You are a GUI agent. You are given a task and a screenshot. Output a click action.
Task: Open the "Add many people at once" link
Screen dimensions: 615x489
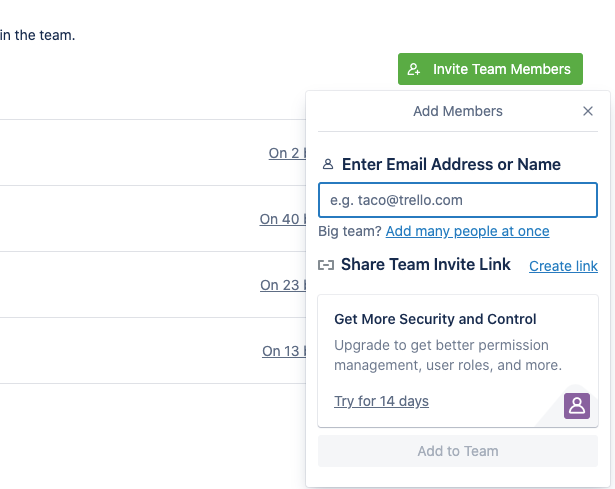click(x=467, y=231)
